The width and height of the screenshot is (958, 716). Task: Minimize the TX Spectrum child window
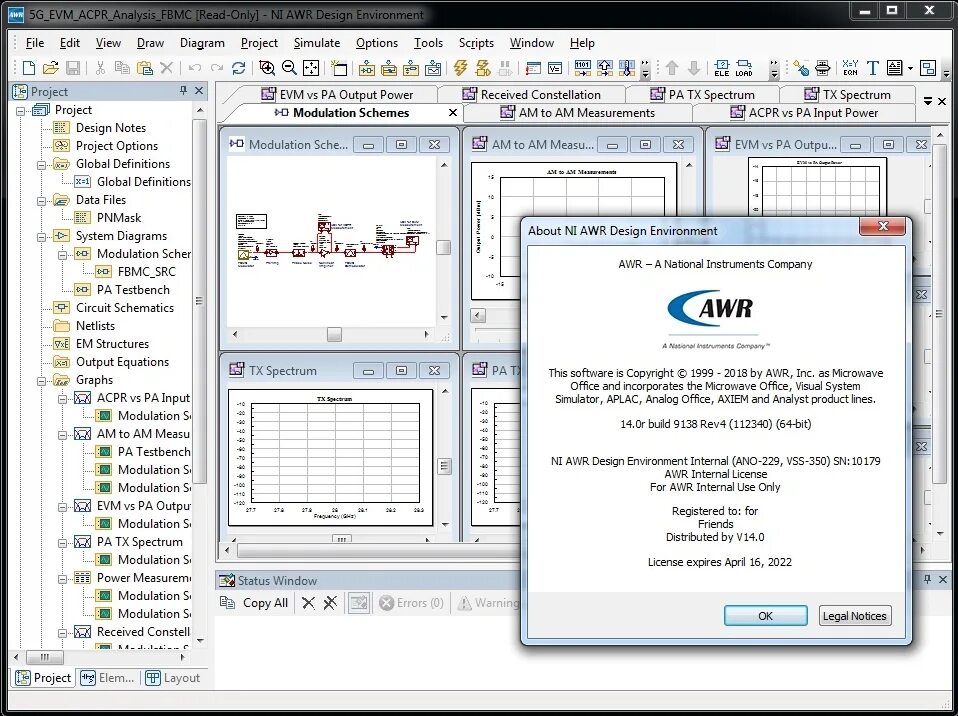pyautogui.click(x=368, y=371)
